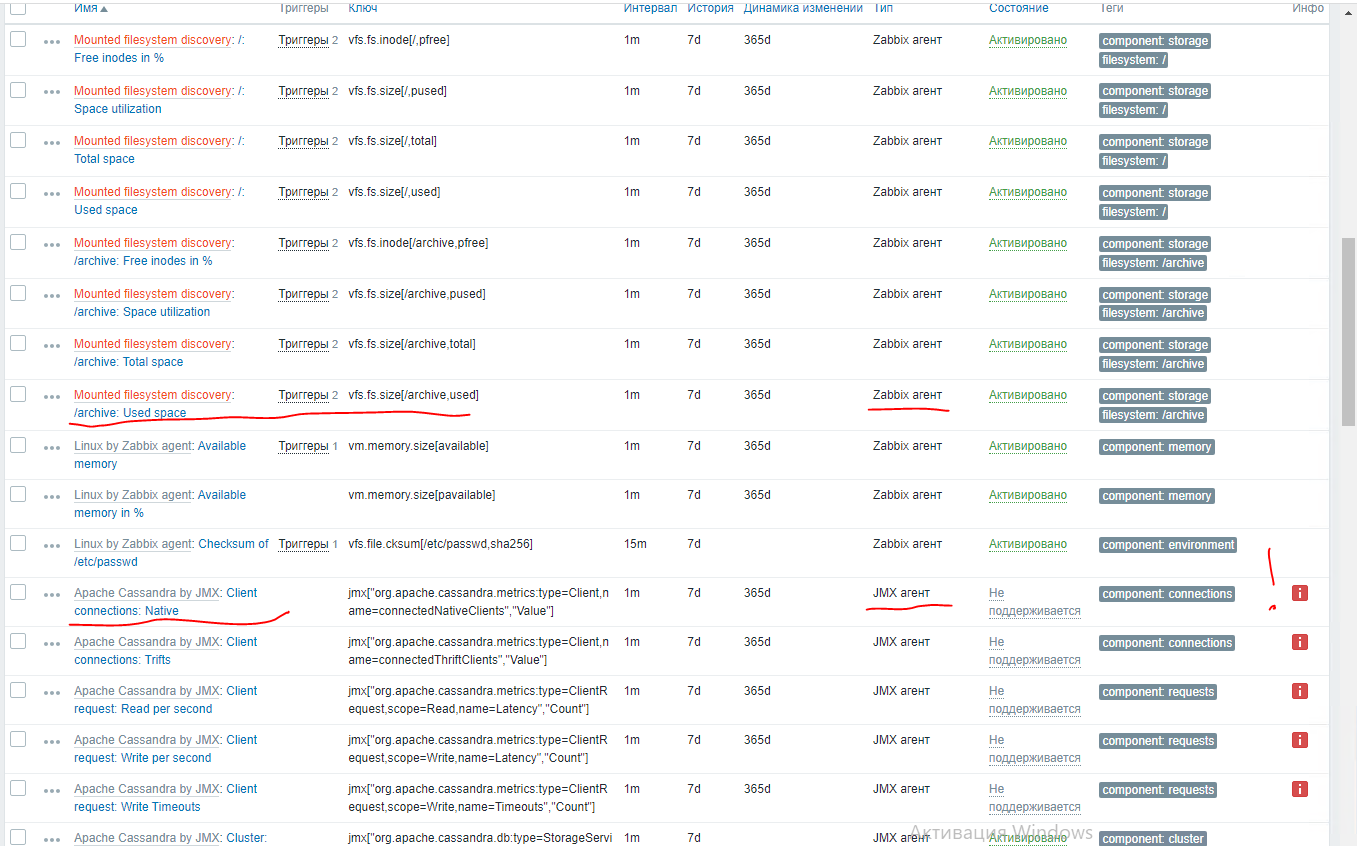
Task: Show the red info icon for connectedThriftClients item
Action: [x=1300, y=642]
